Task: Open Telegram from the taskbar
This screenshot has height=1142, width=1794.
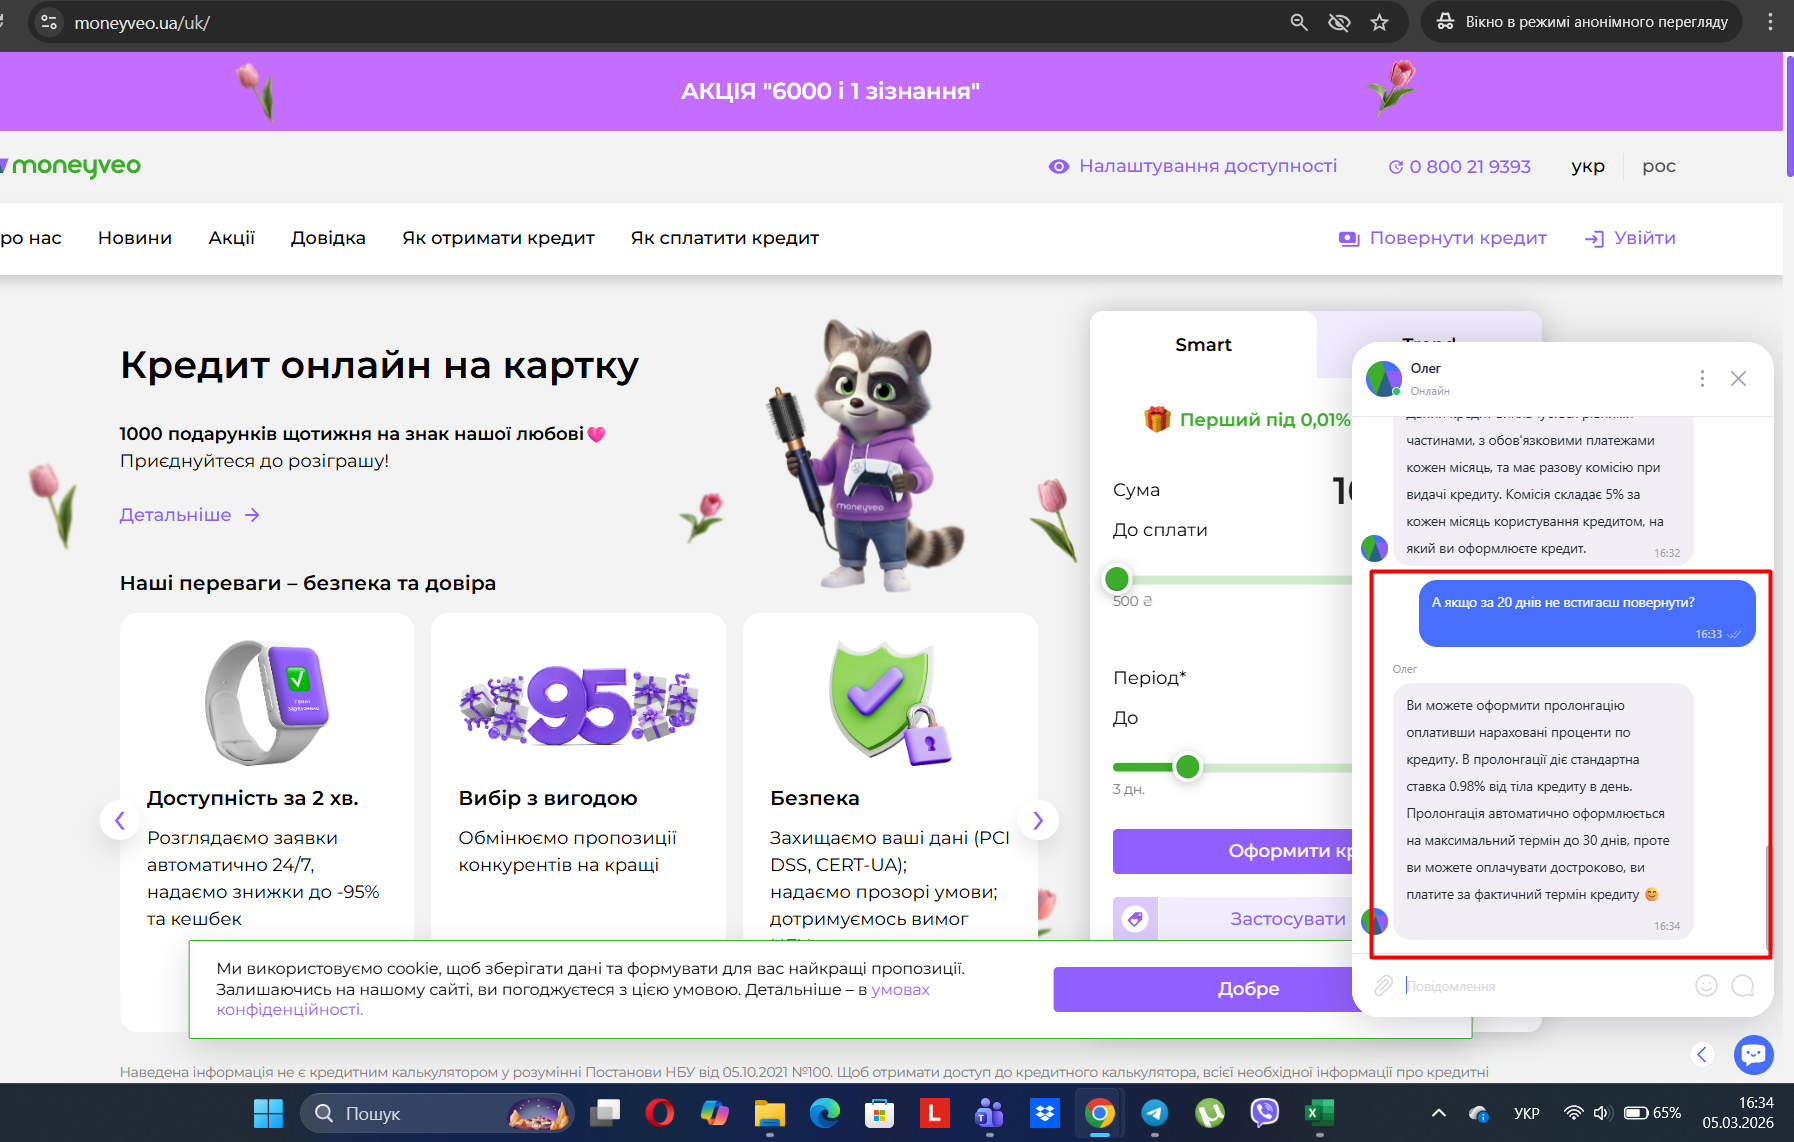Action: point(1155,1113)
